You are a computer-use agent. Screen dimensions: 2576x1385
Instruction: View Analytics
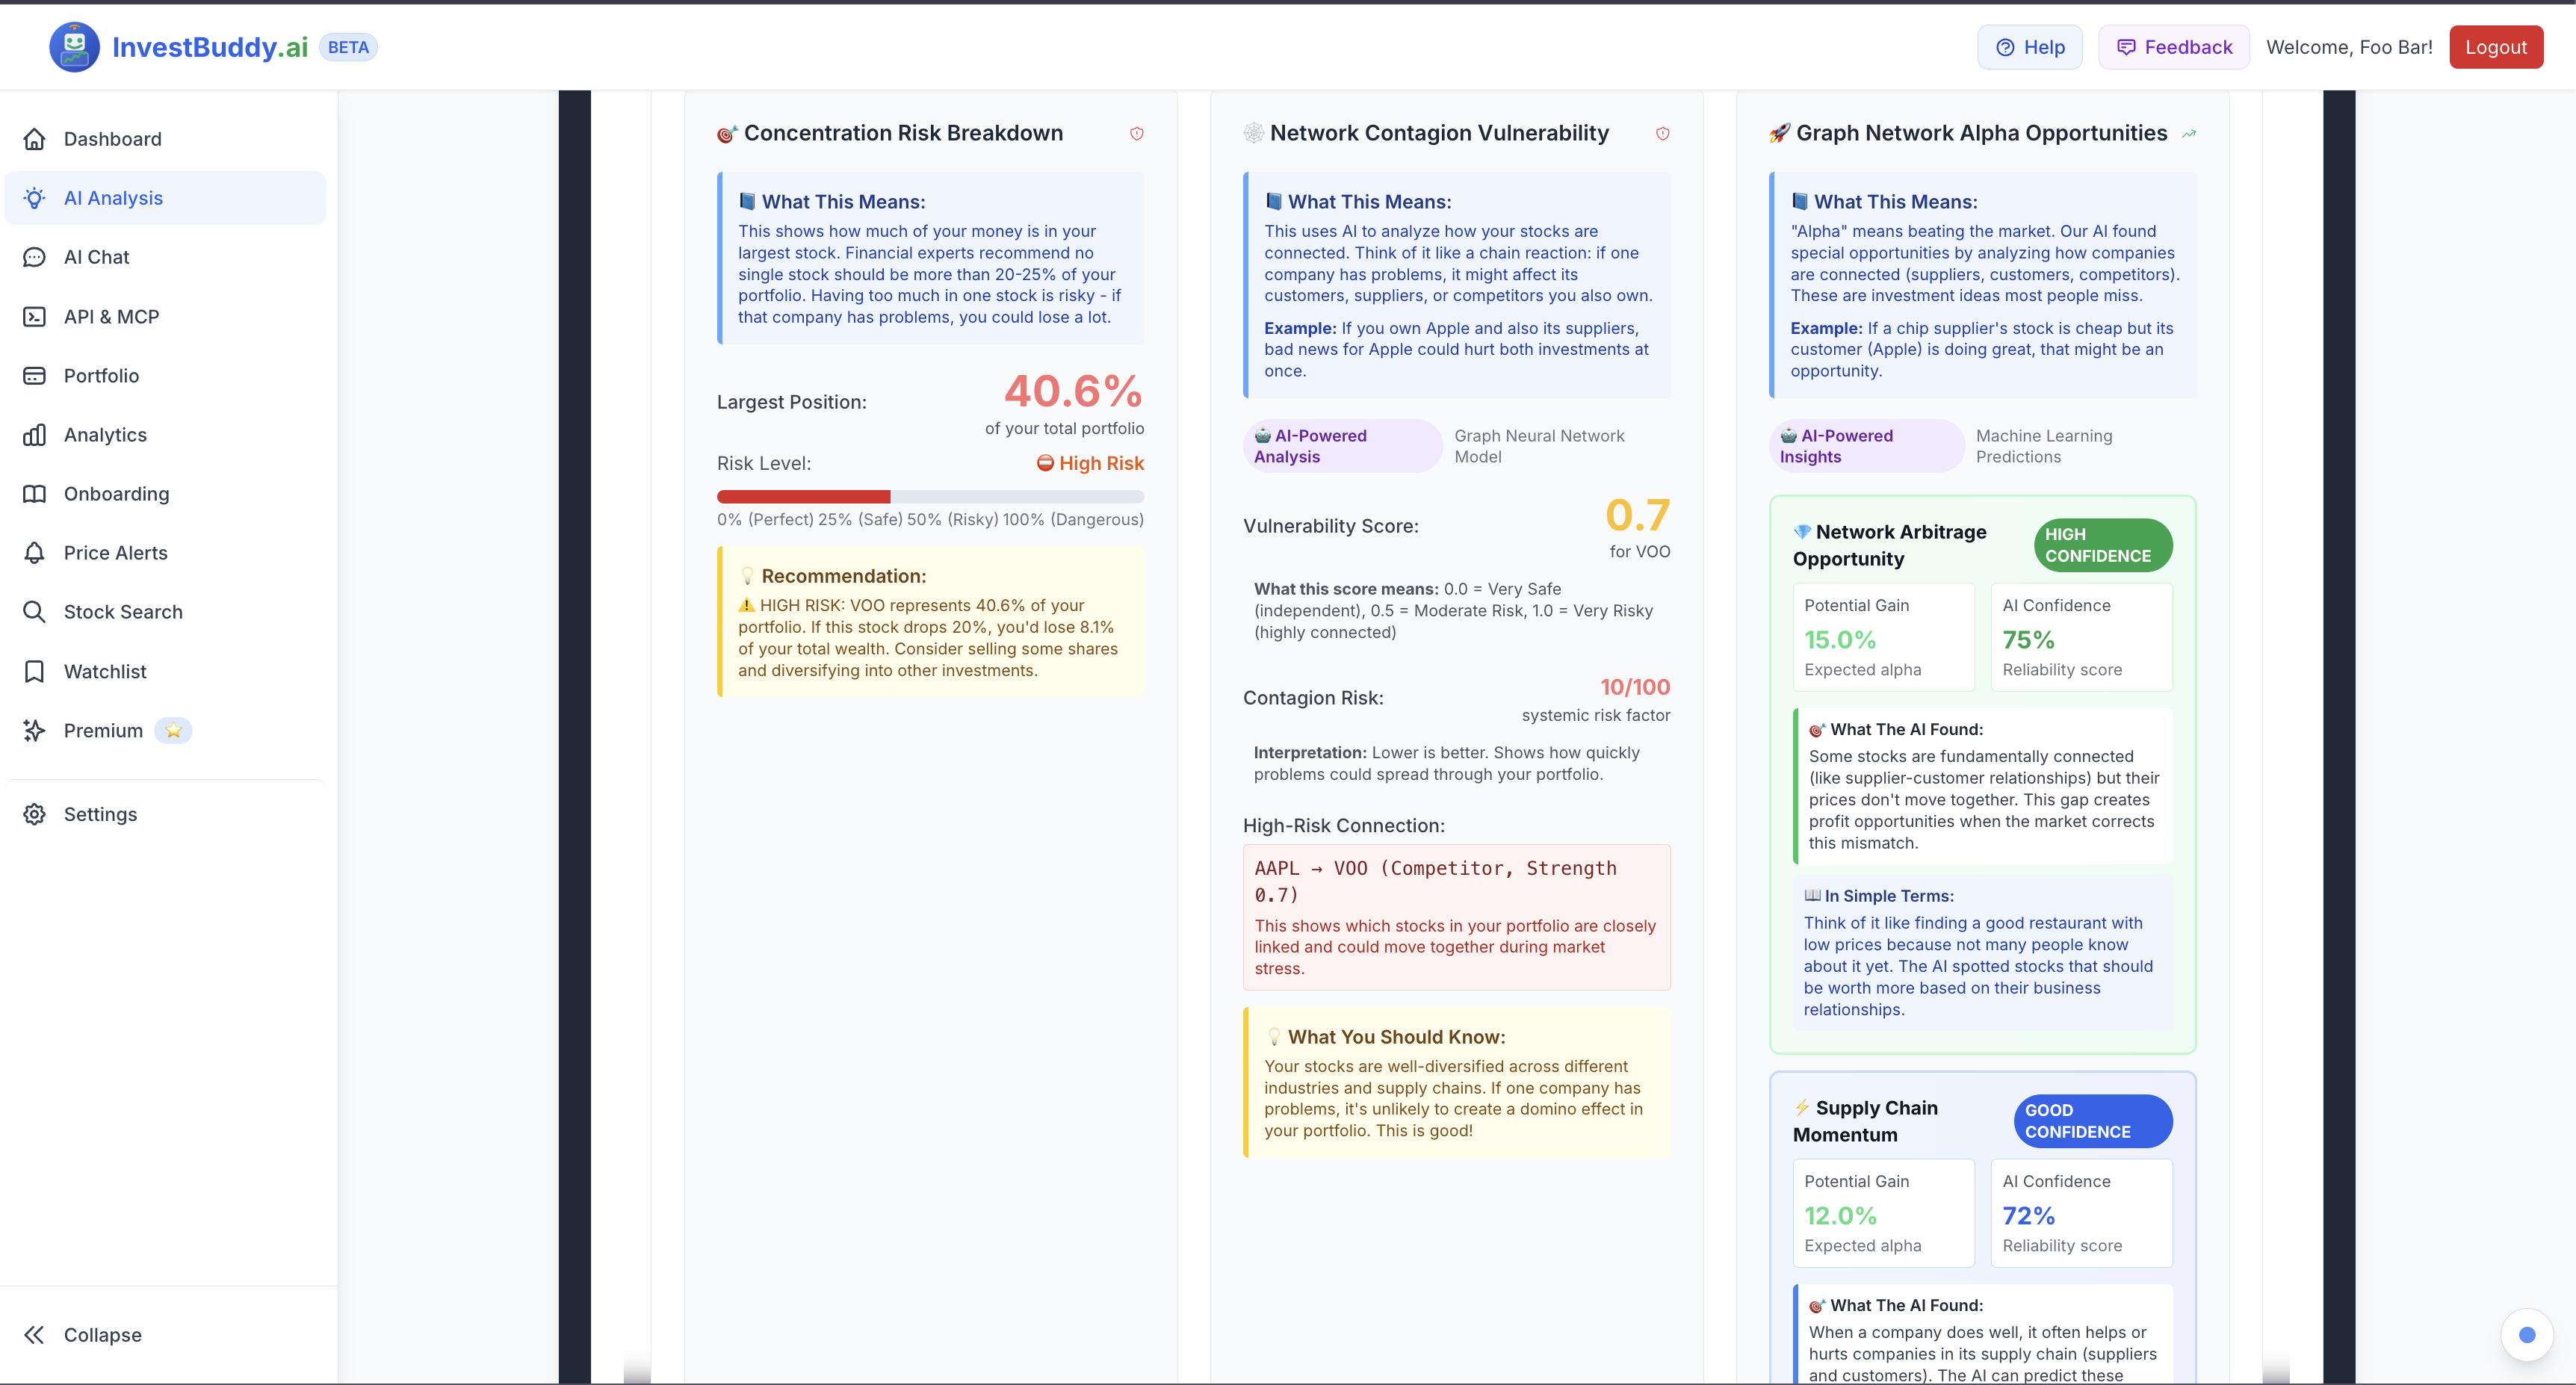(x=104, y=434)
